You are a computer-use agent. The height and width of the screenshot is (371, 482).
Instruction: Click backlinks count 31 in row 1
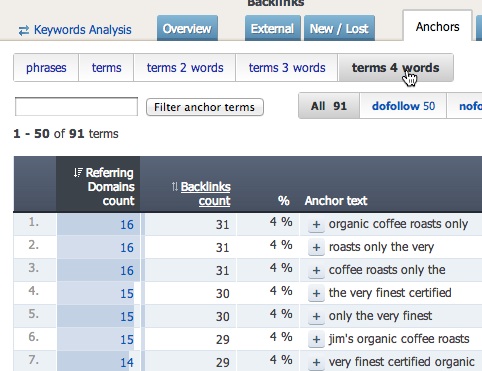point(222,225)
